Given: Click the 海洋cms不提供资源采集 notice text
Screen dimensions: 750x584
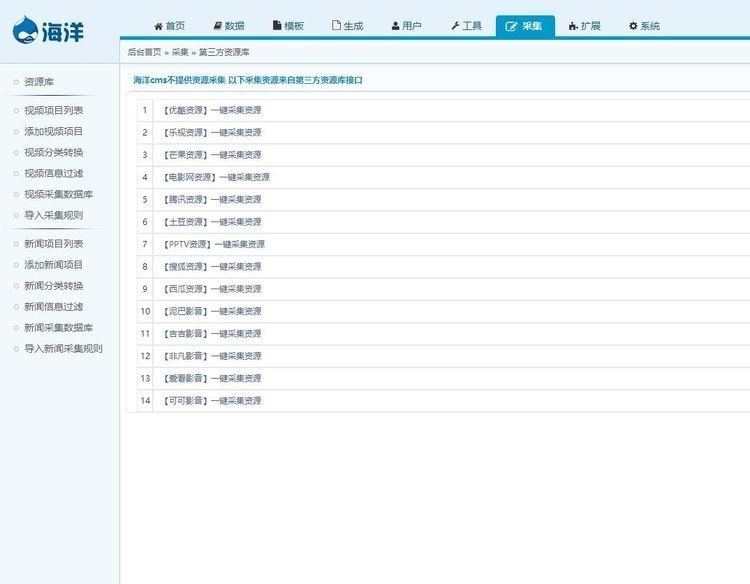Looking at the screenshot, I should 247,80.
